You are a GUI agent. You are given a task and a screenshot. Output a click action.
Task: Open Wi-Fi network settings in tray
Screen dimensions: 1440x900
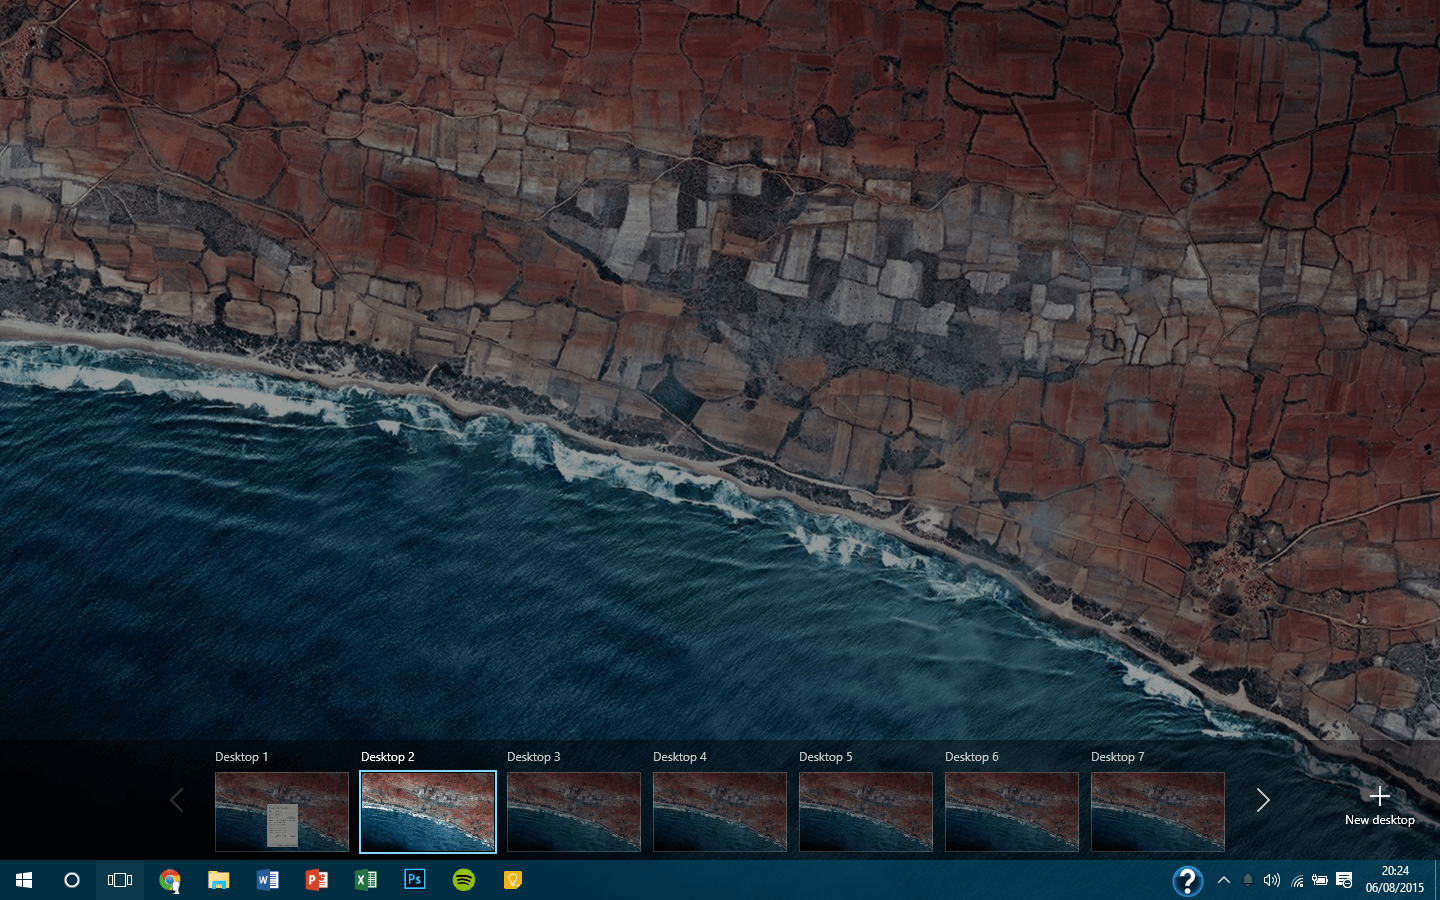pos(1297,881)
